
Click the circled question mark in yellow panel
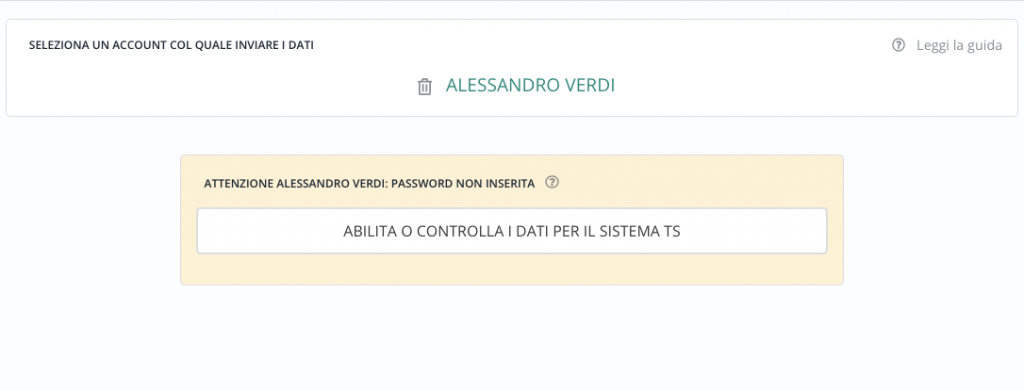click(x=552, y=182)
